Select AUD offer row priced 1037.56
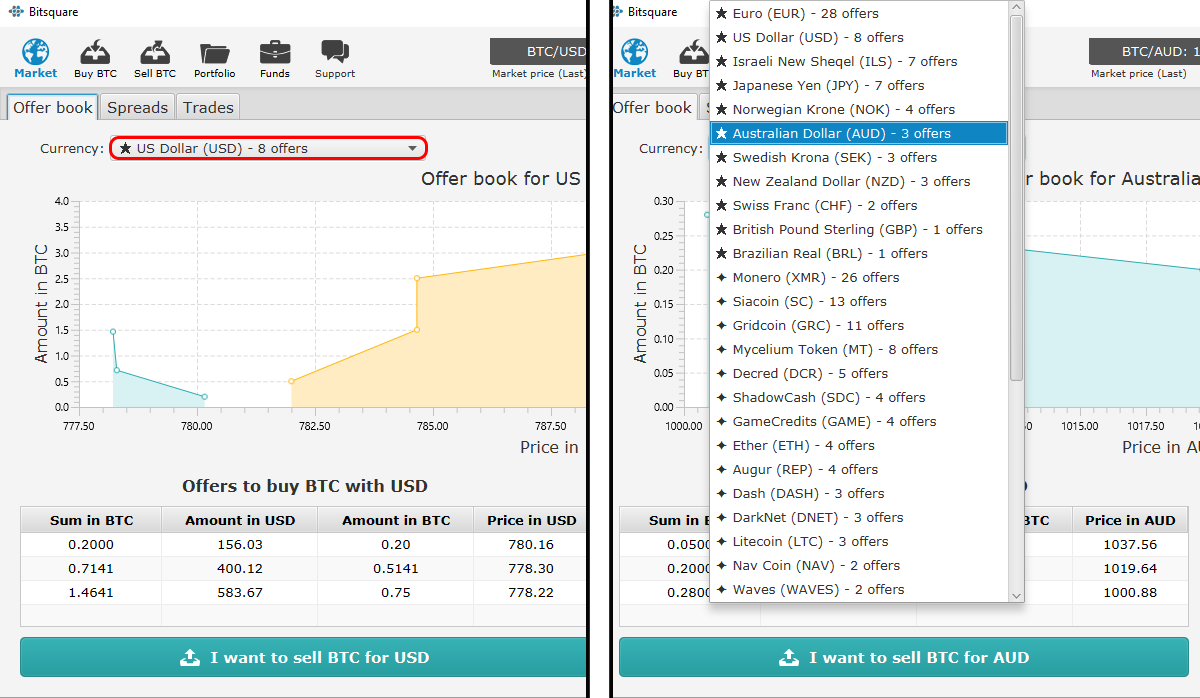Screen dimensions: 1200x698 1131,545
